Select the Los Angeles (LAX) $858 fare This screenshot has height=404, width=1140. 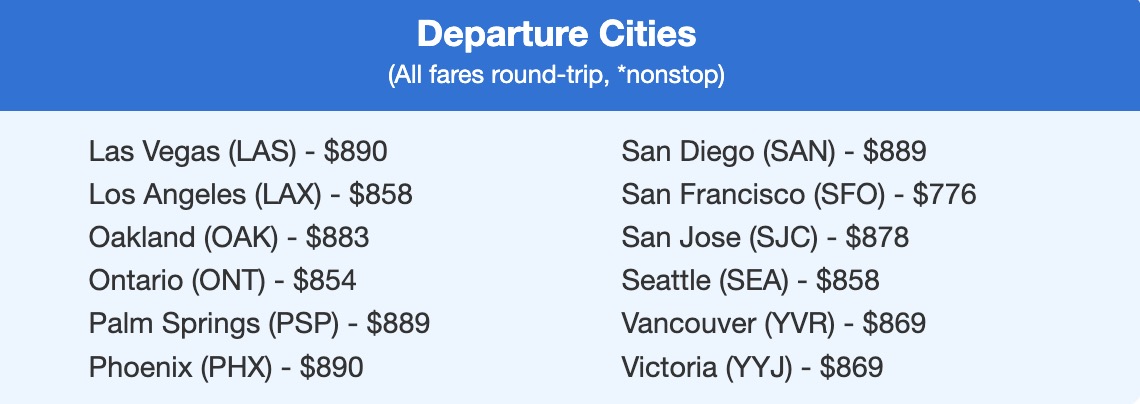pos(250,195)
